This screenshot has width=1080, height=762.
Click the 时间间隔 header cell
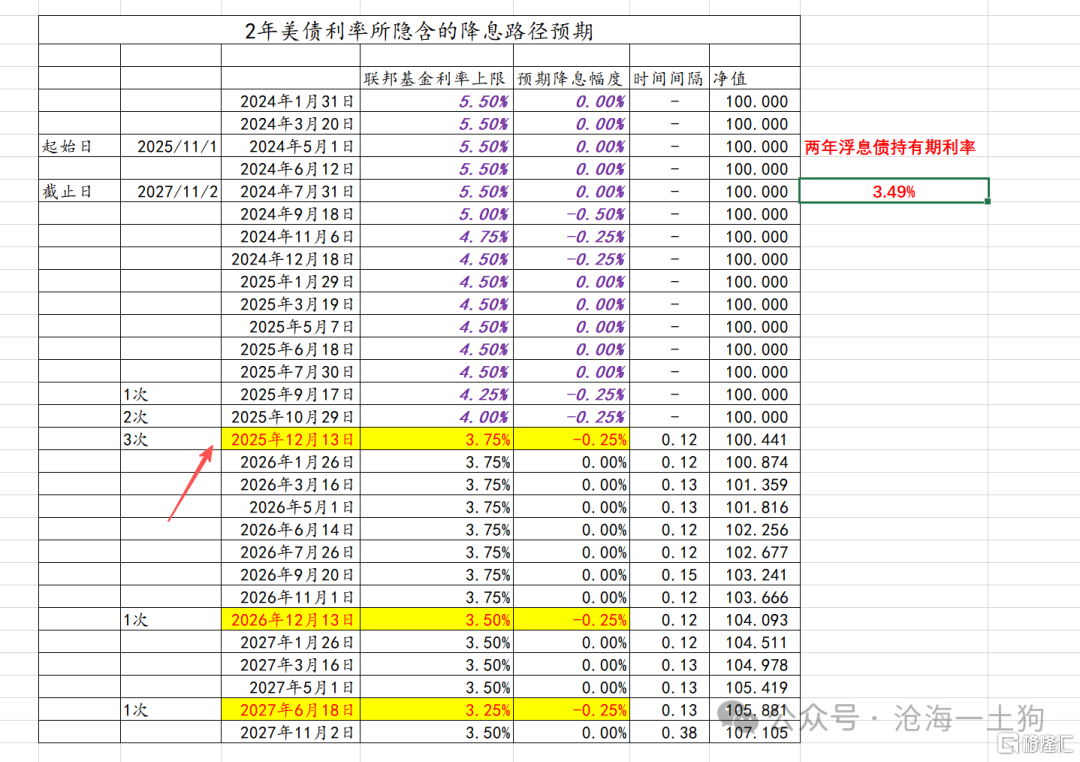(x=668, y=78)
